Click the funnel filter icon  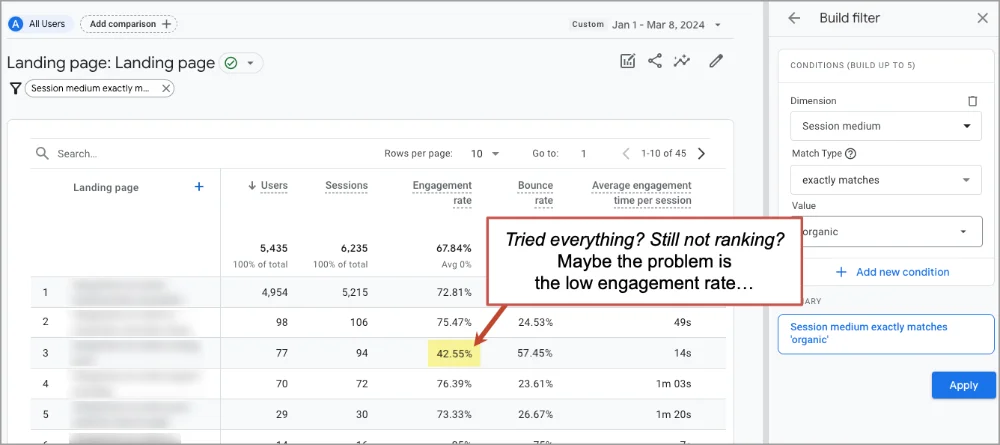[16, 89]
